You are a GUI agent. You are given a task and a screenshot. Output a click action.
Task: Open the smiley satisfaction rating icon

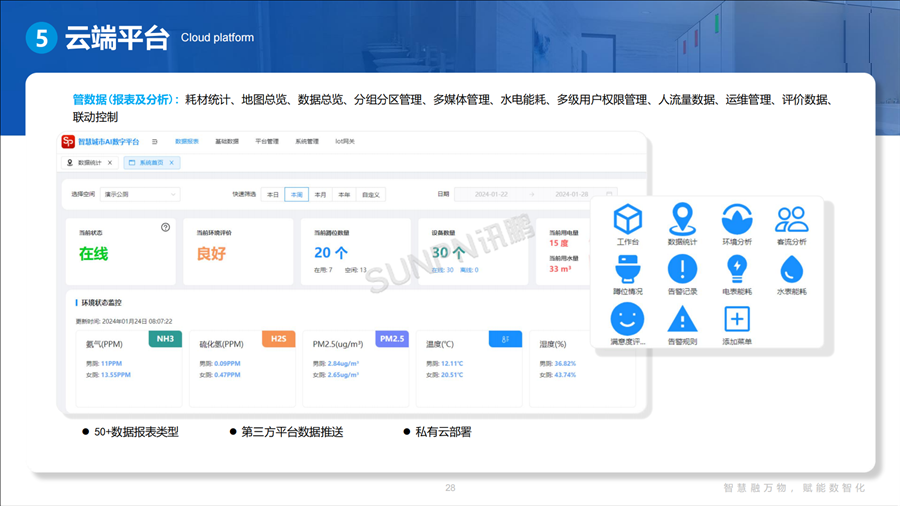click(x=627, y=319)
